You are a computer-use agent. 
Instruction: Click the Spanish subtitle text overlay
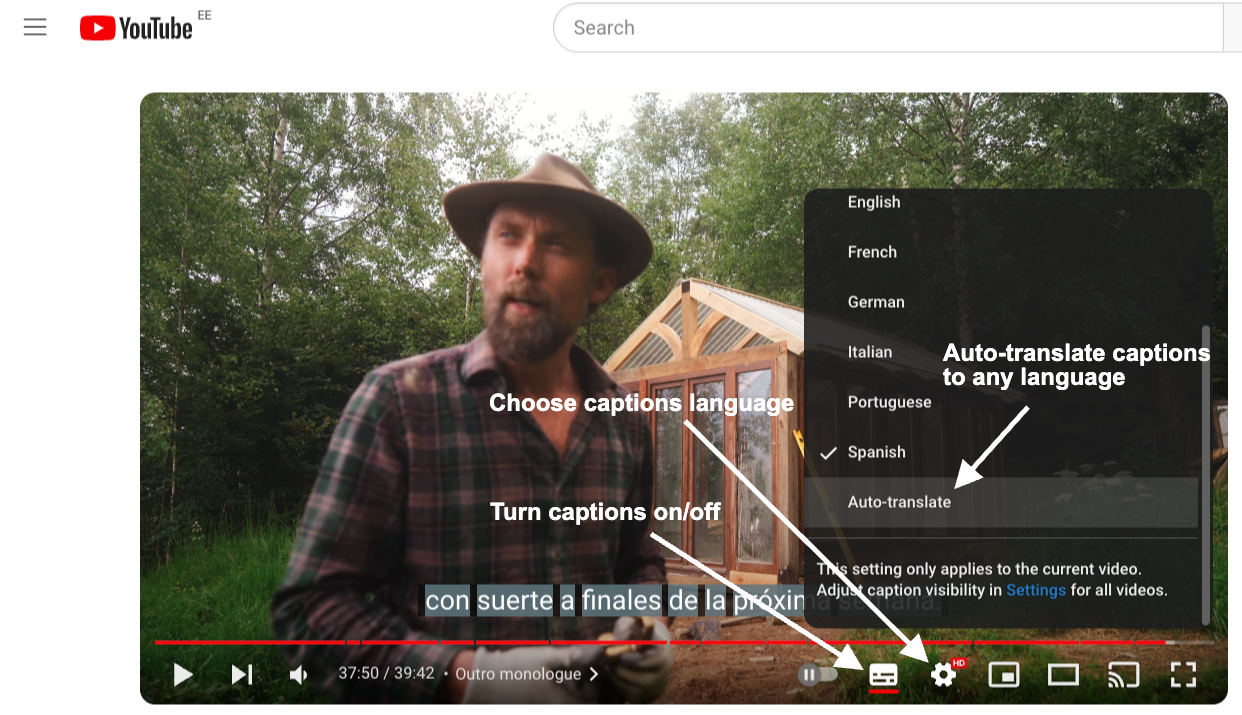click(683, 600)
